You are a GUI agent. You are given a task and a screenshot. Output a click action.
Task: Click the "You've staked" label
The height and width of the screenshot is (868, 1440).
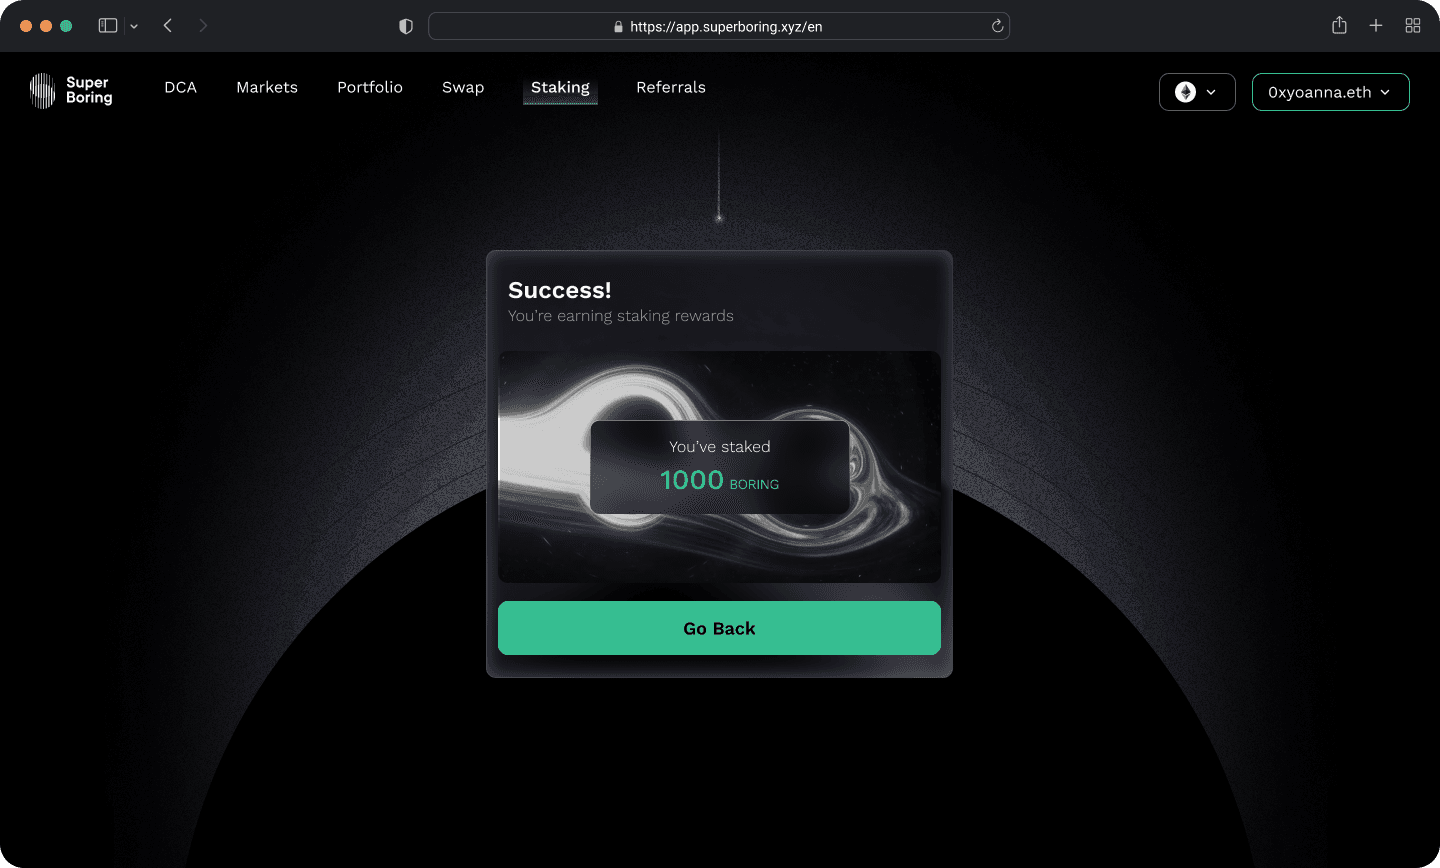point(719,447)
